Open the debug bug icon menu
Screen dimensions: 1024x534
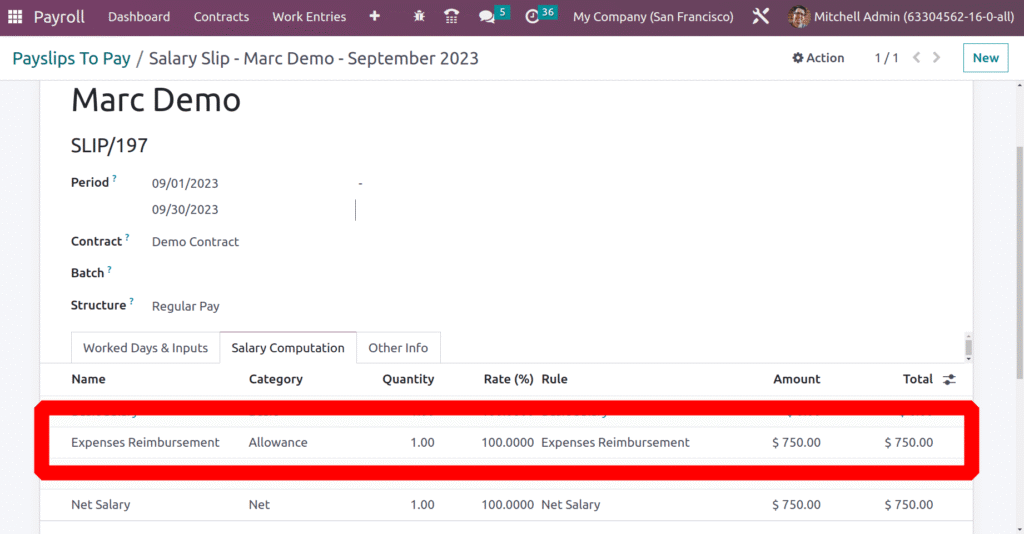pos(419,17)
